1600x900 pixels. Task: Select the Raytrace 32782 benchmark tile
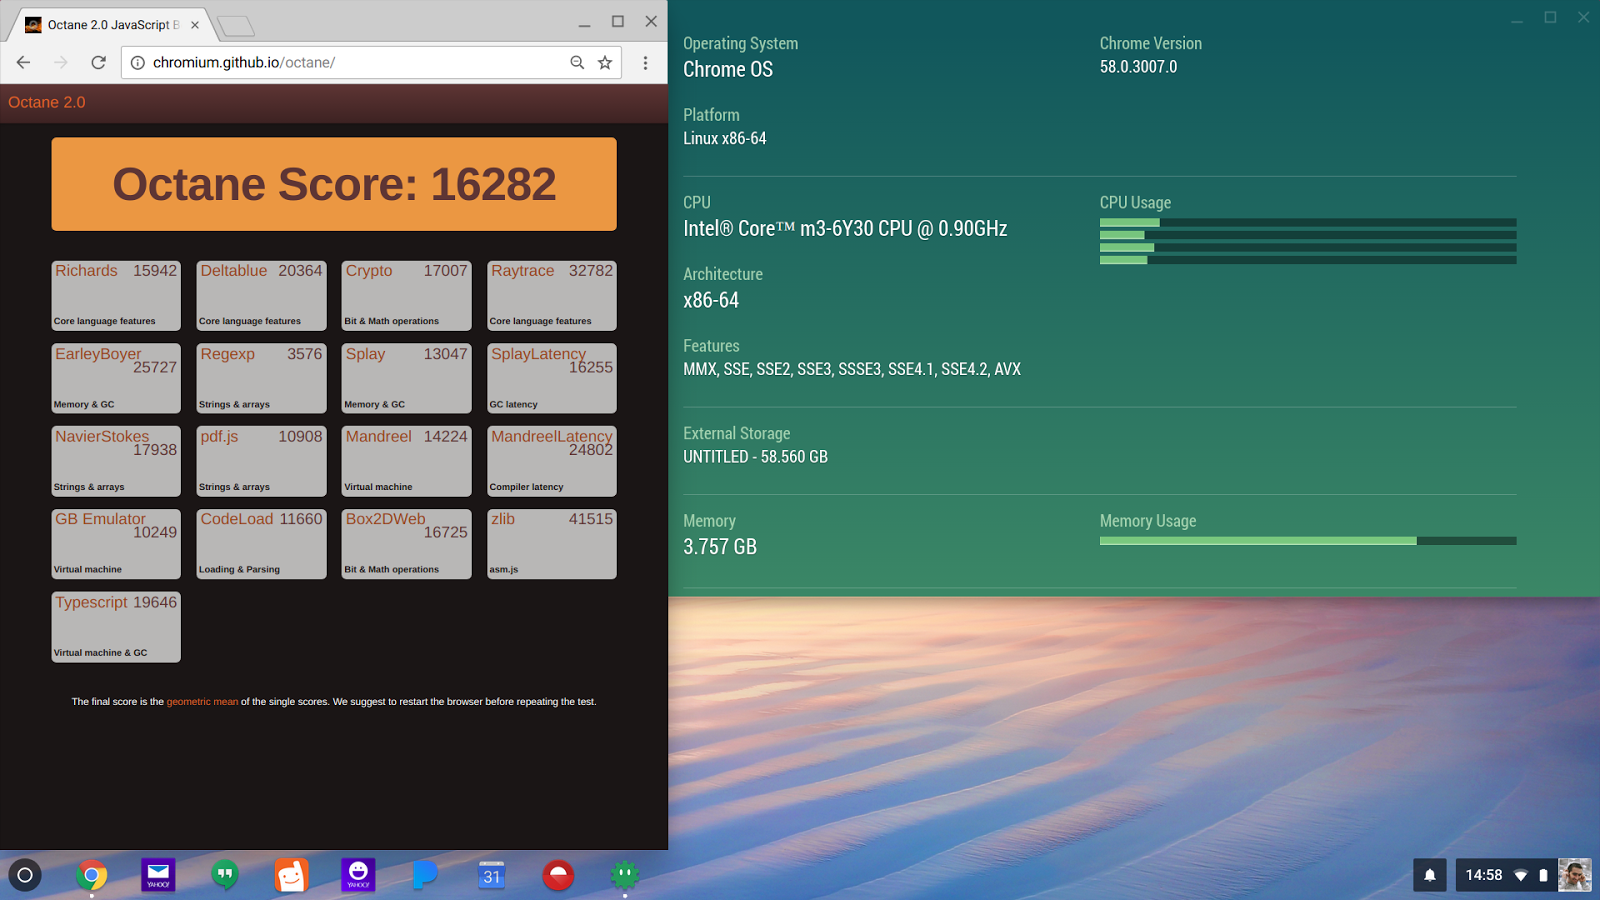(x=552, y=296)
